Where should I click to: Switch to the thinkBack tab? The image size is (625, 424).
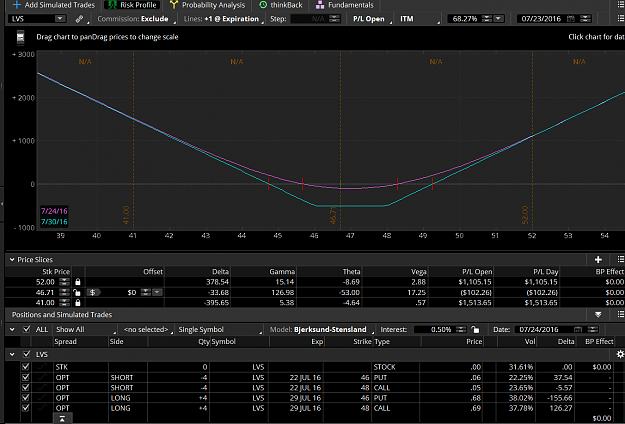[x=281, y=5]
